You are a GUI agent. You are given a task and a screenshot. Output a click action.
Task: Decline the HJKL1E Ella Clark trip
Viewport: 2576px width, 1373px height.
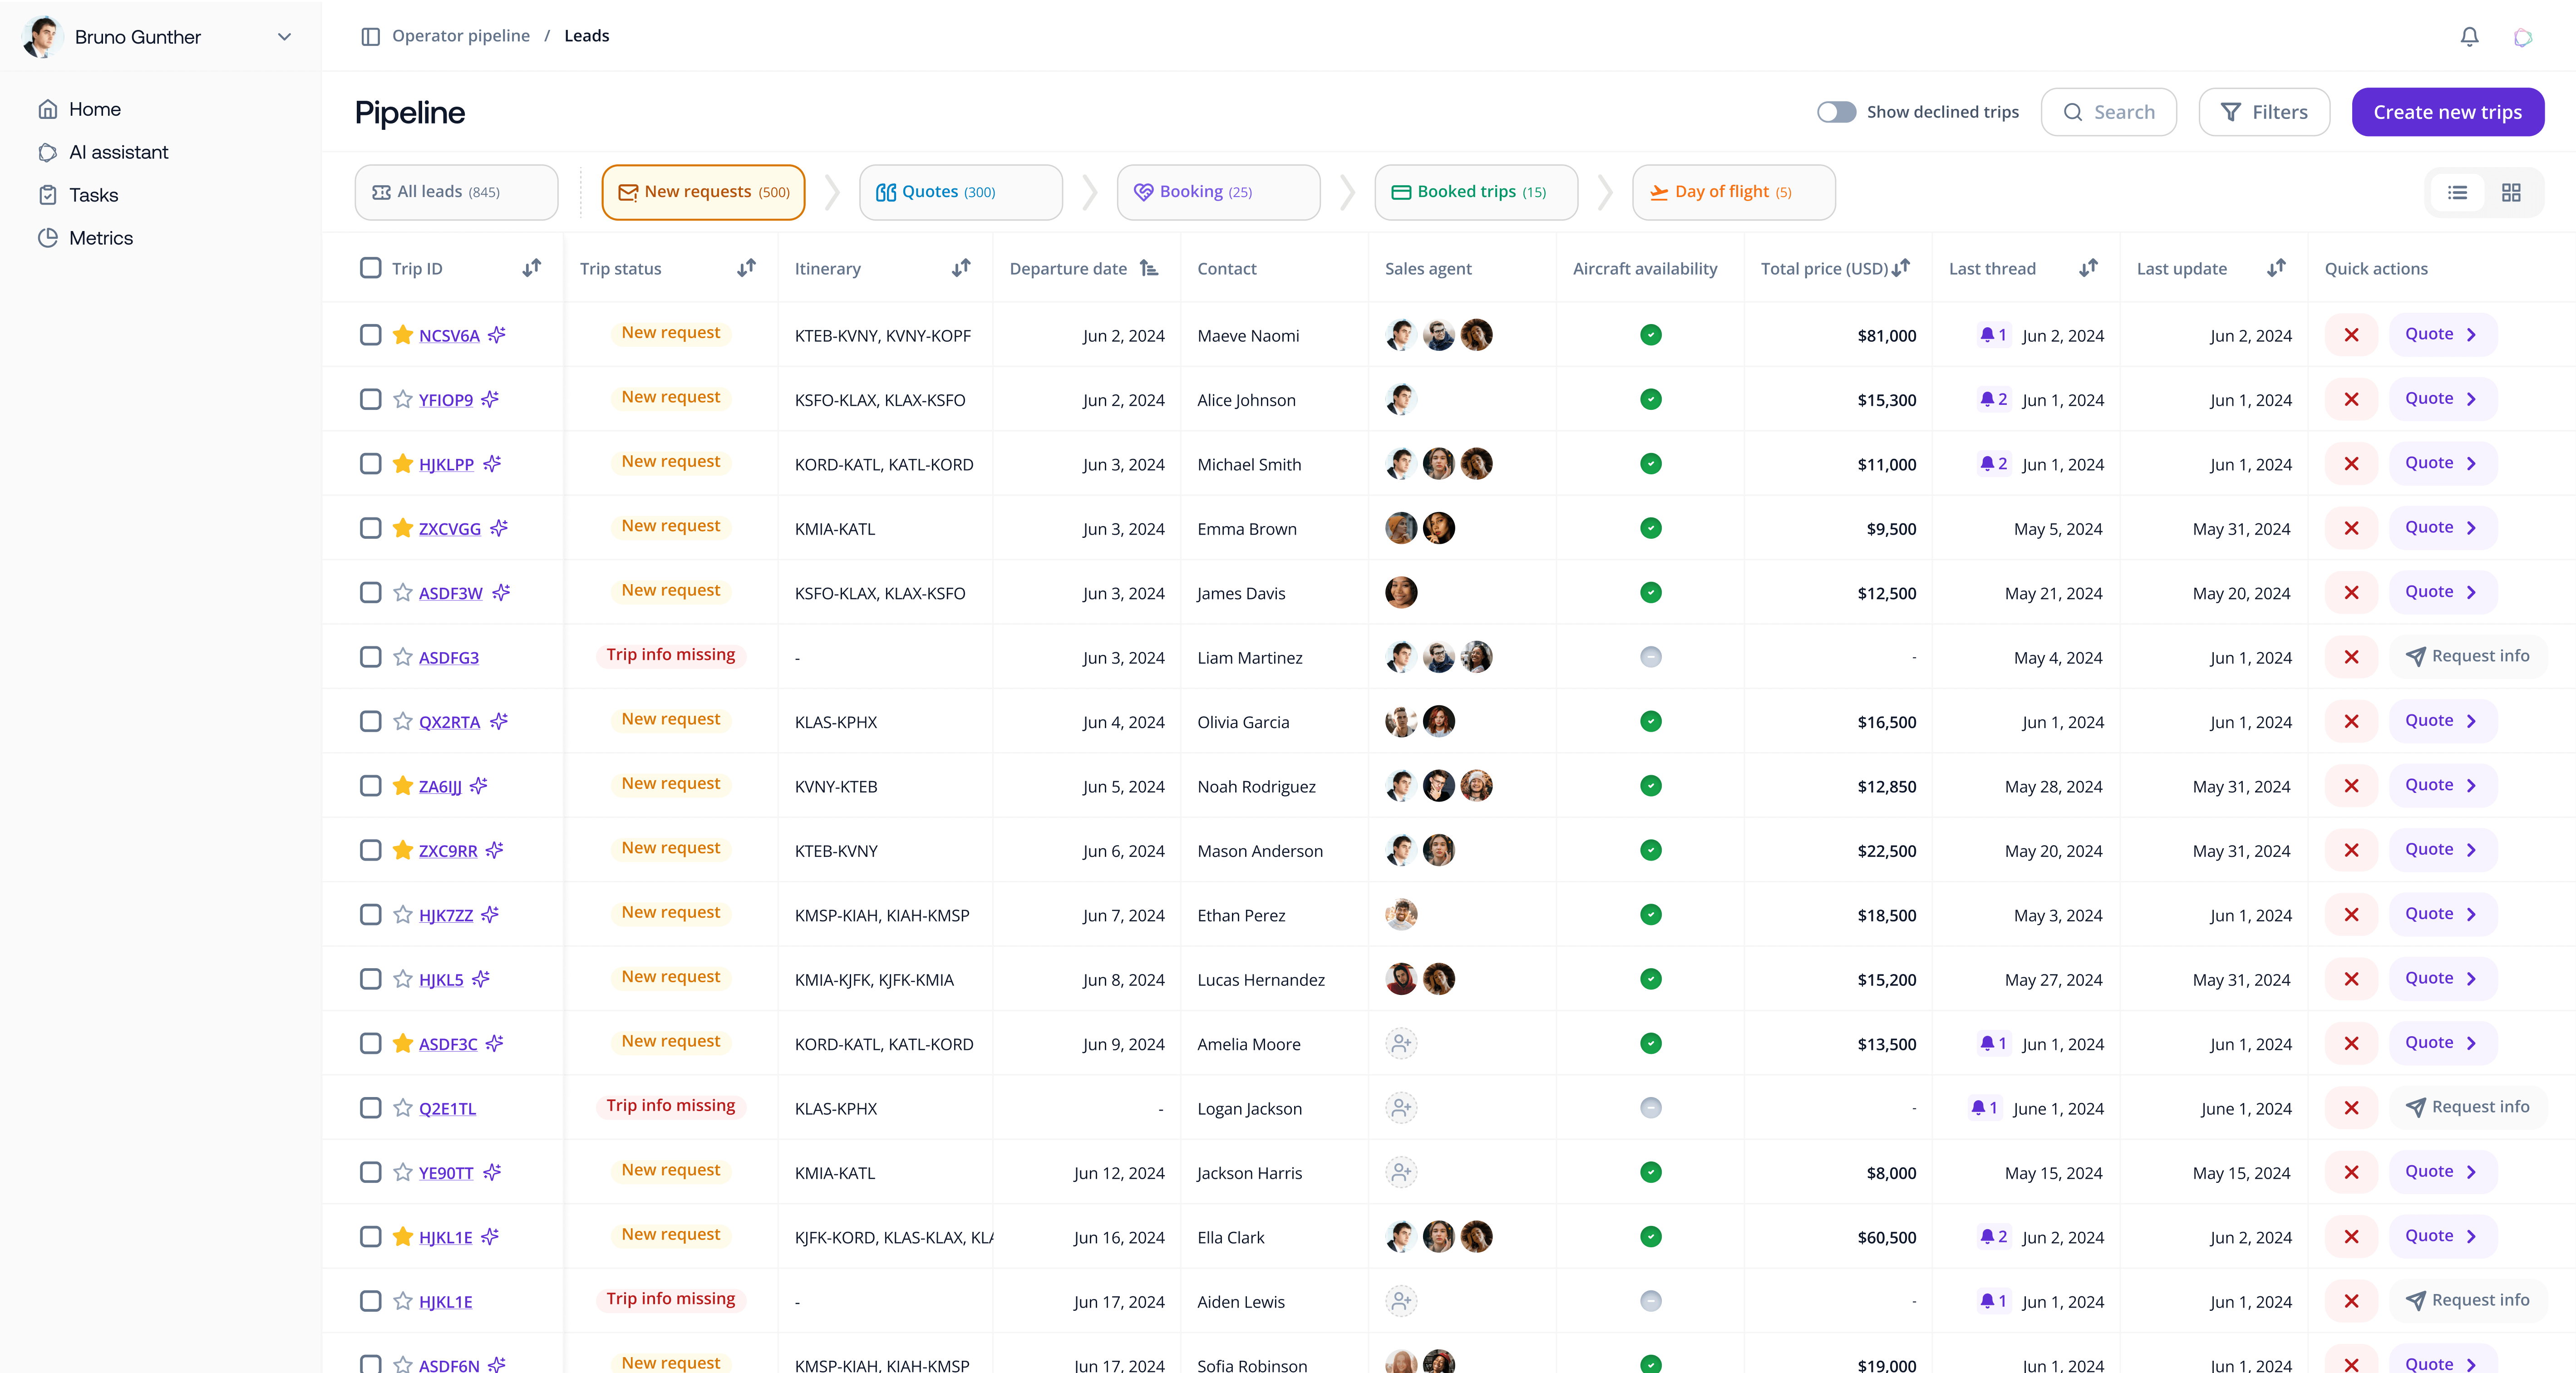(x=2351, y=1237)
